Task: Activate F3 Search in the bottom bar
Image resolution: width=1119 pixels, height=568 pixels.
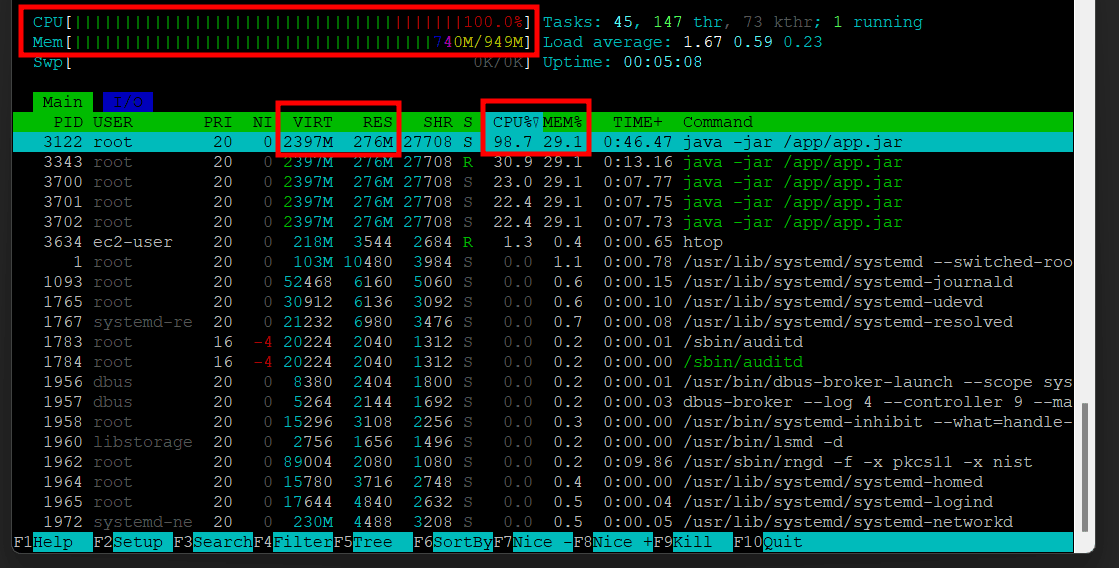Action: click(x=213, y=542)
